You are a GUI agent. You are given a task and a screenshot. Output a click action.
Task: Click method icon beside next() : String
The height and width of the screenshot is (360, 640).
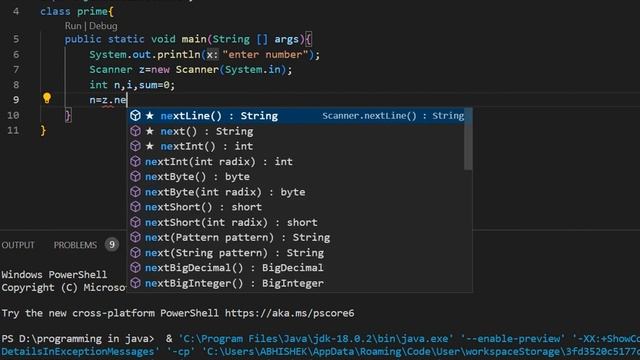[x=136, y=131]
